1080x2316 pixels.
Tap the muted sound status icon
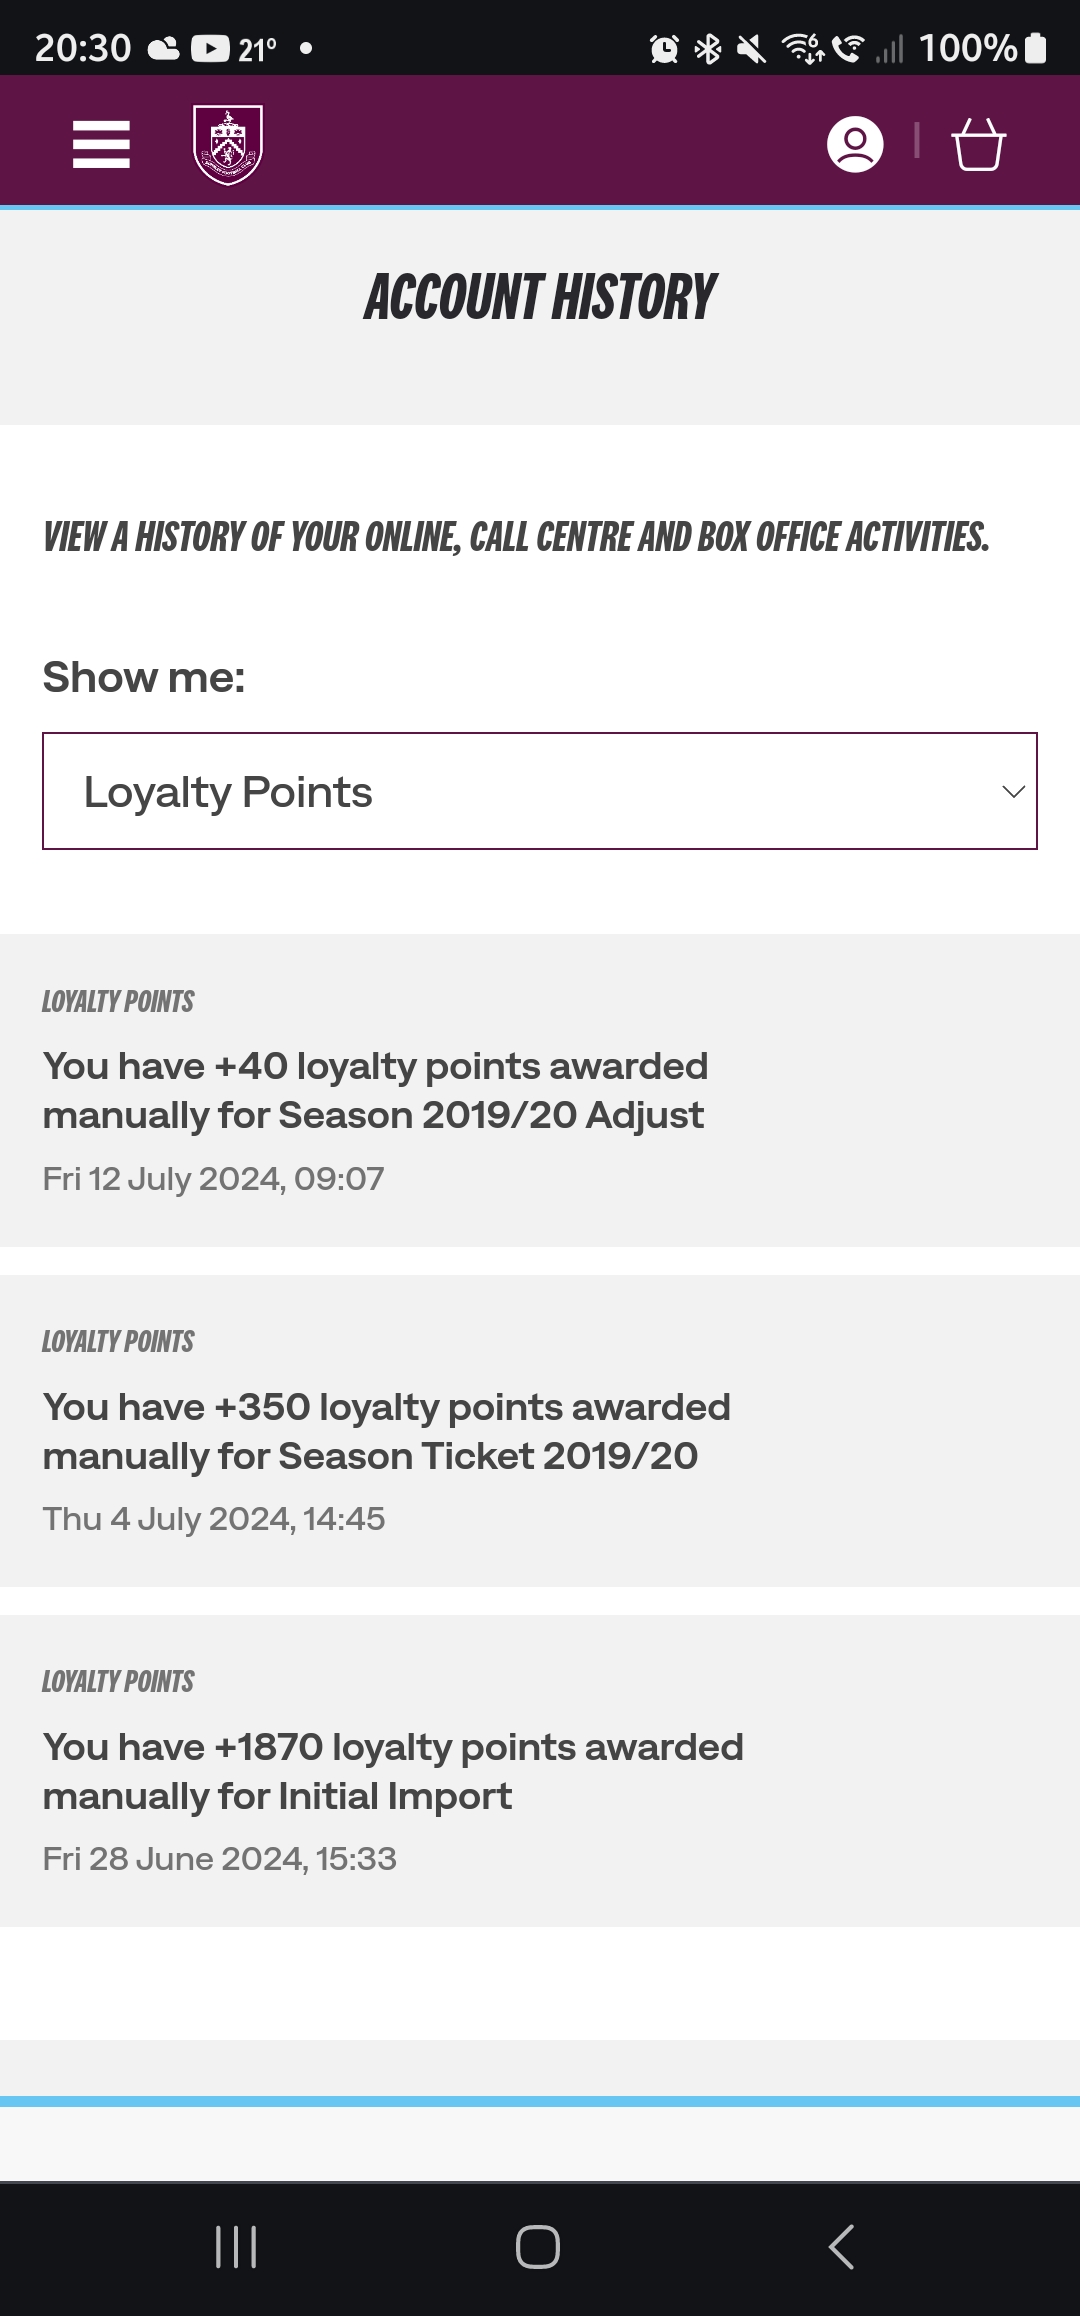click(x=751, y=48)
